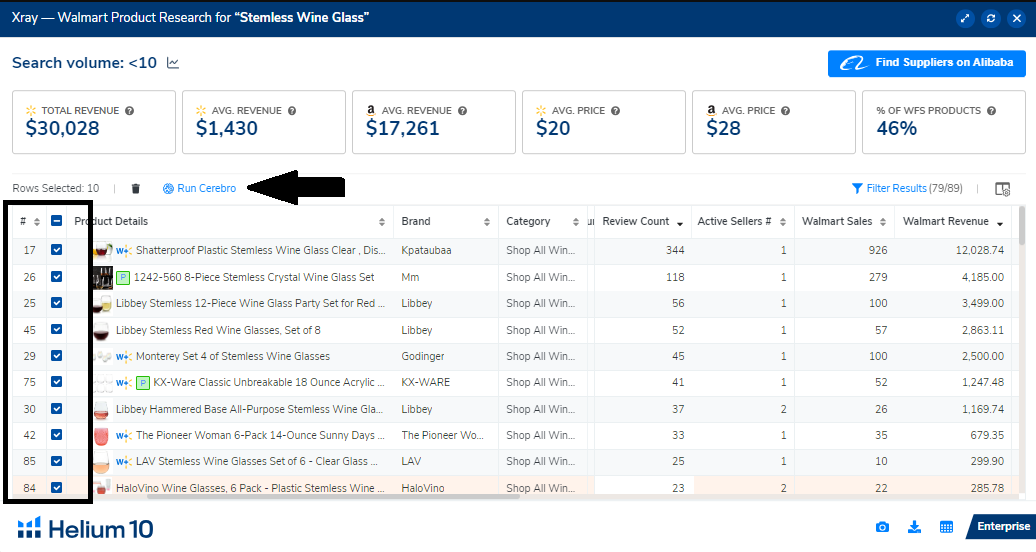This screenshot has height=552, width=1036.
Task: Click the Shatterproof Plastic Stemless product thumbnail
Action: 102,250
